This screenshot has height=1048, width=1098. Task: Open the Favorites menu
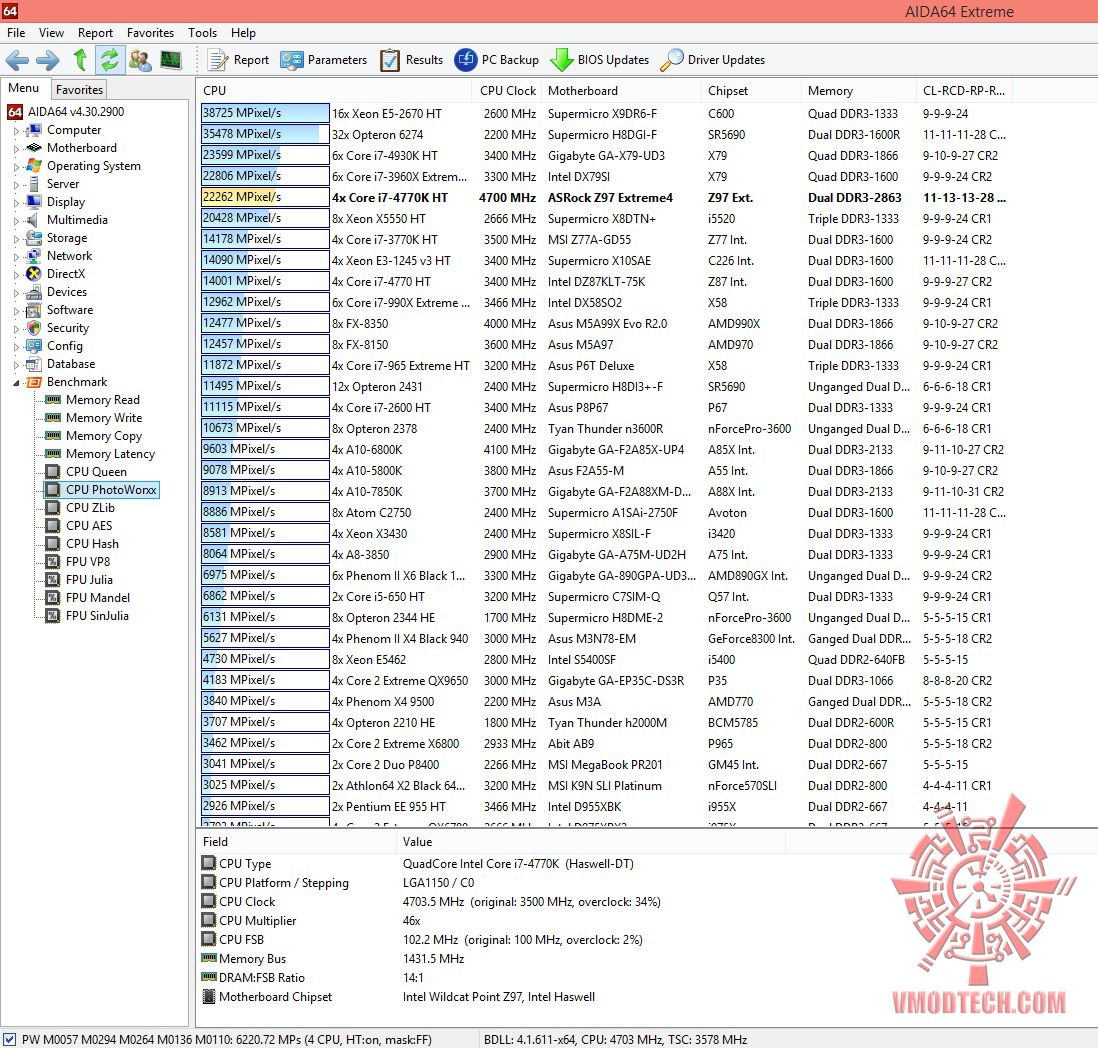(x=151, y=33)
